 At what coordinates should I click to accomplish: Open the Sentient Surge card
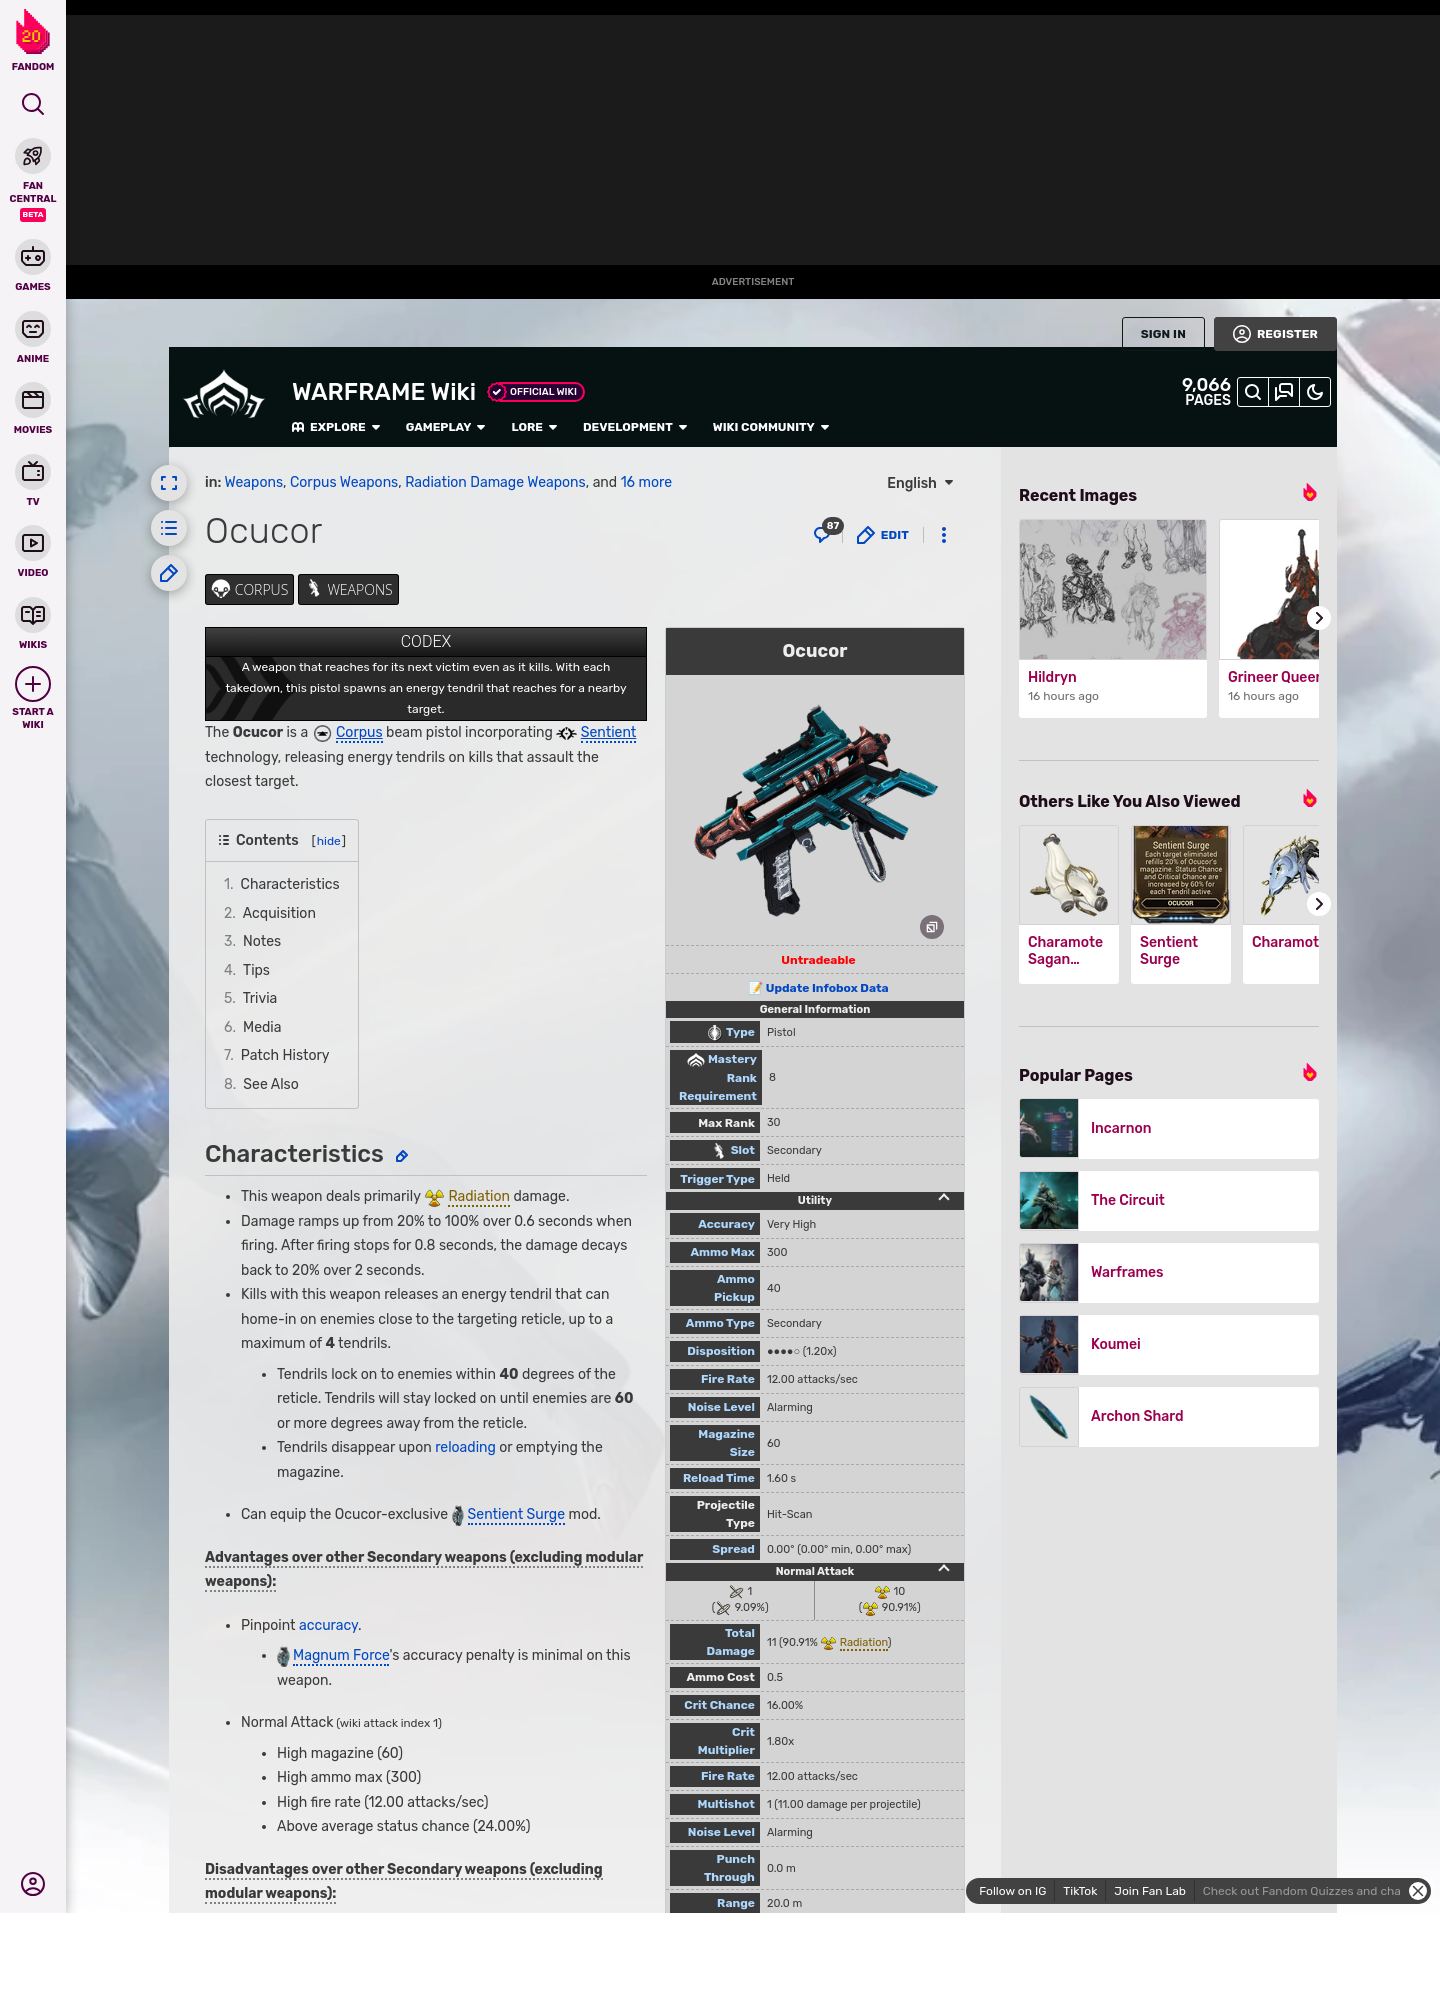click(1181, 904)
